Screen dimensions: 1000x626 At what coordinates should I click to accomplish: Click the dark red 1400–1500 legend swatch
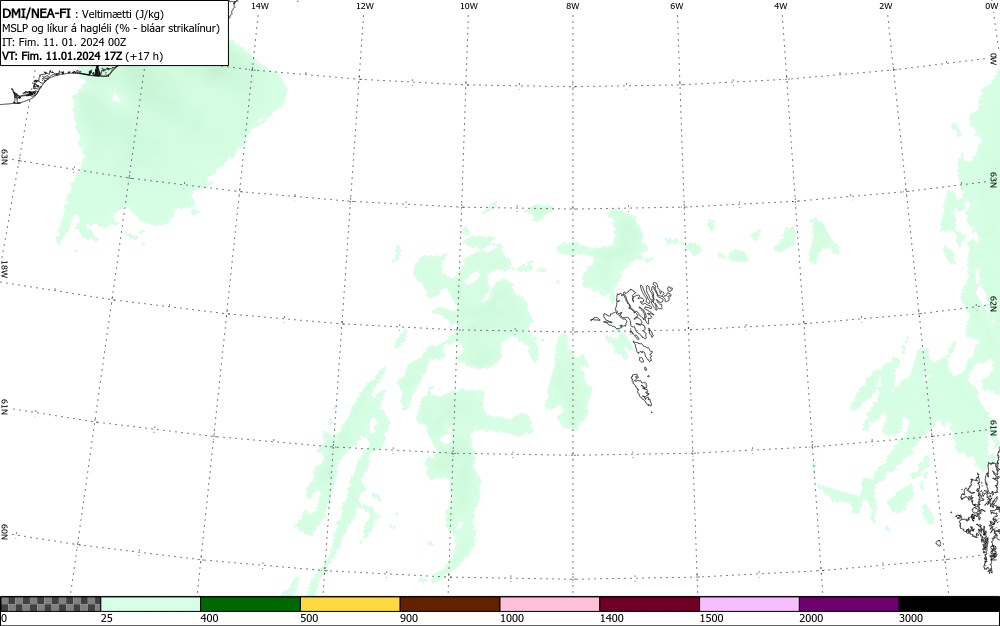649,604
